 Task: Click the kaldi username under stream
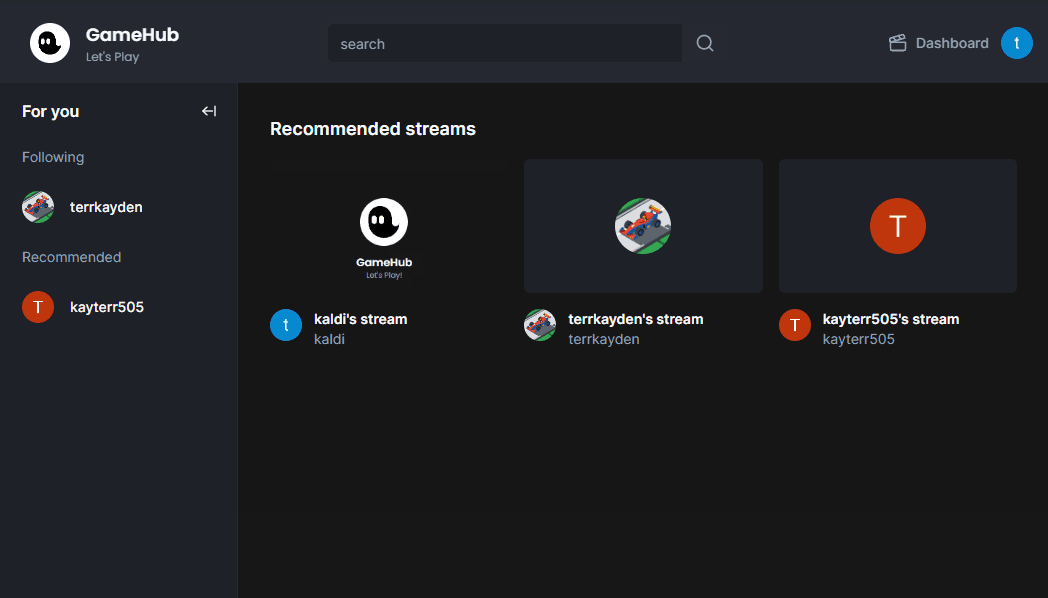[330, 339]
